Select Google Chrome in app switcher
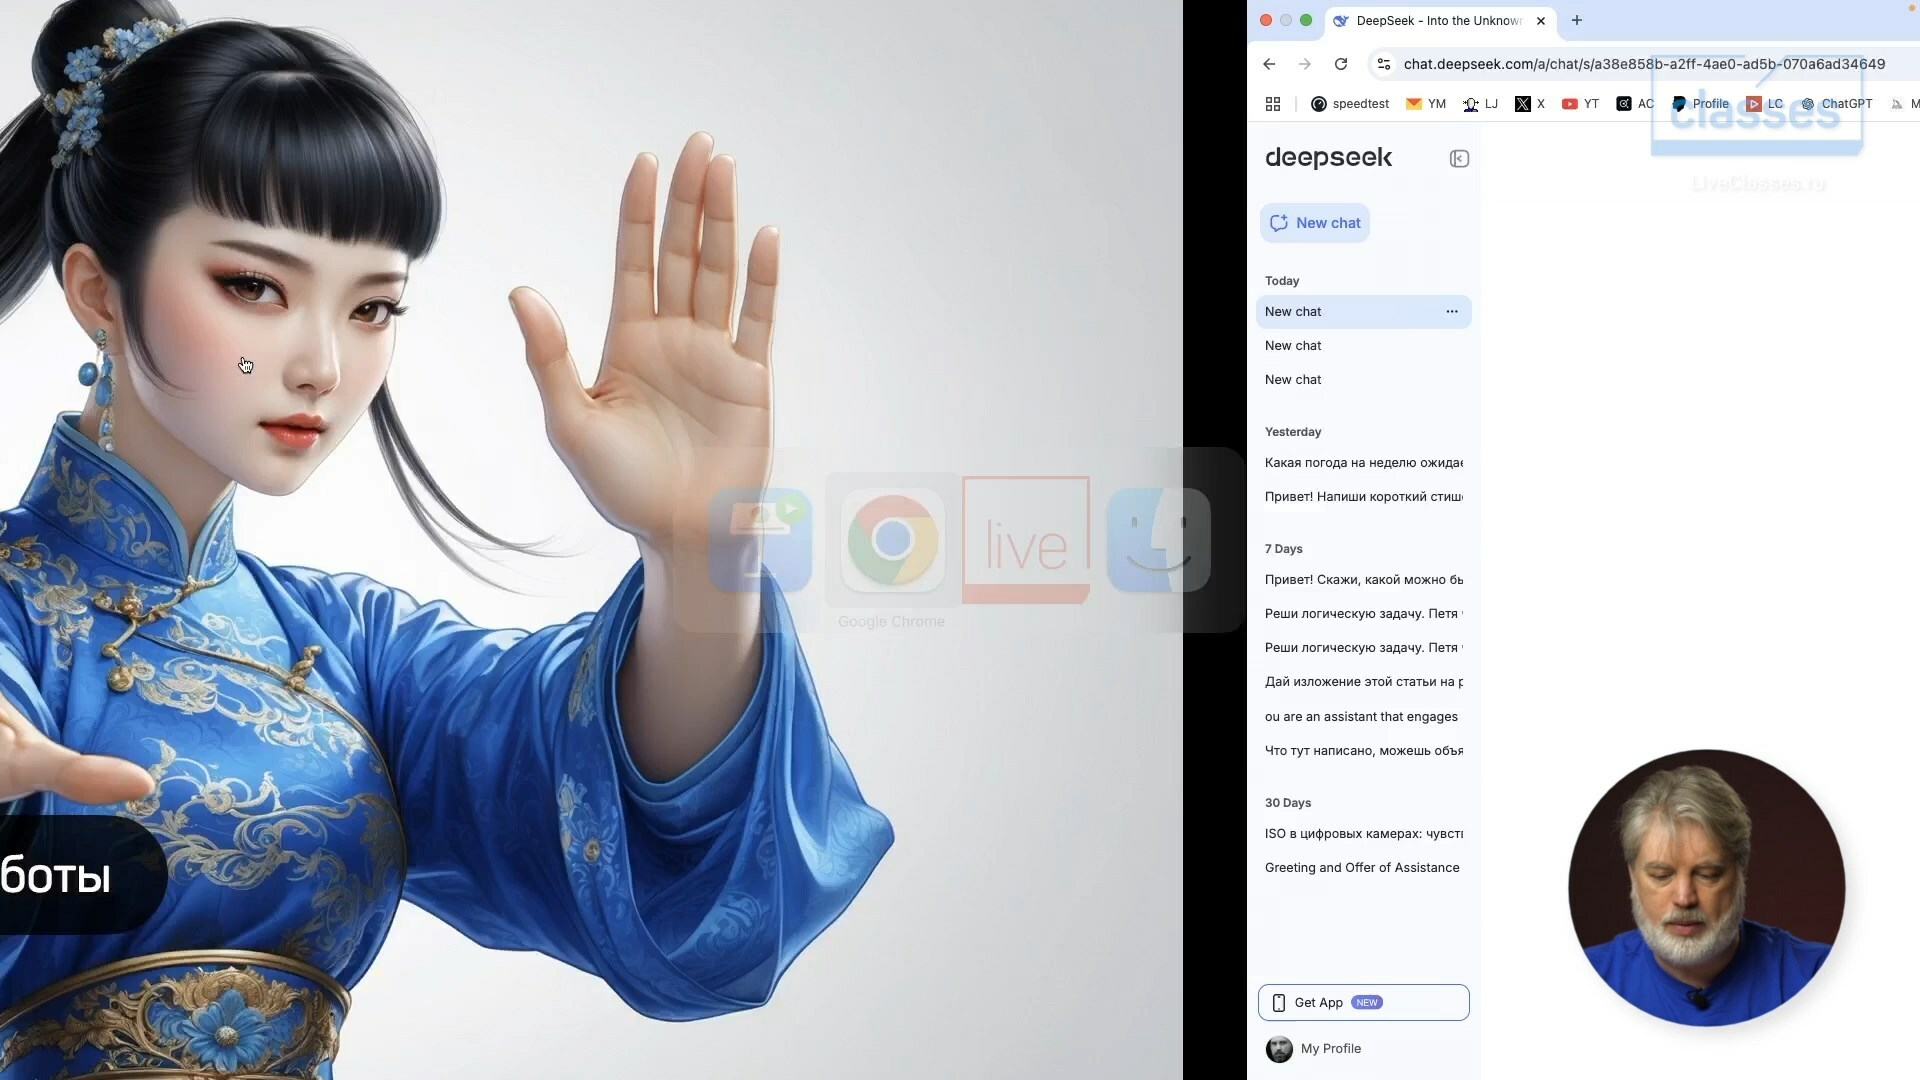Viewport: 1920px width, 1080px height. [x=892, y=540]
